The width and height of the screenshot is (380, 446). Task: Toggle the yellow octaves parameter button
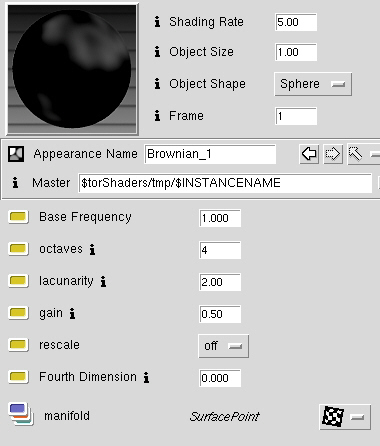(x=18, y=249)
